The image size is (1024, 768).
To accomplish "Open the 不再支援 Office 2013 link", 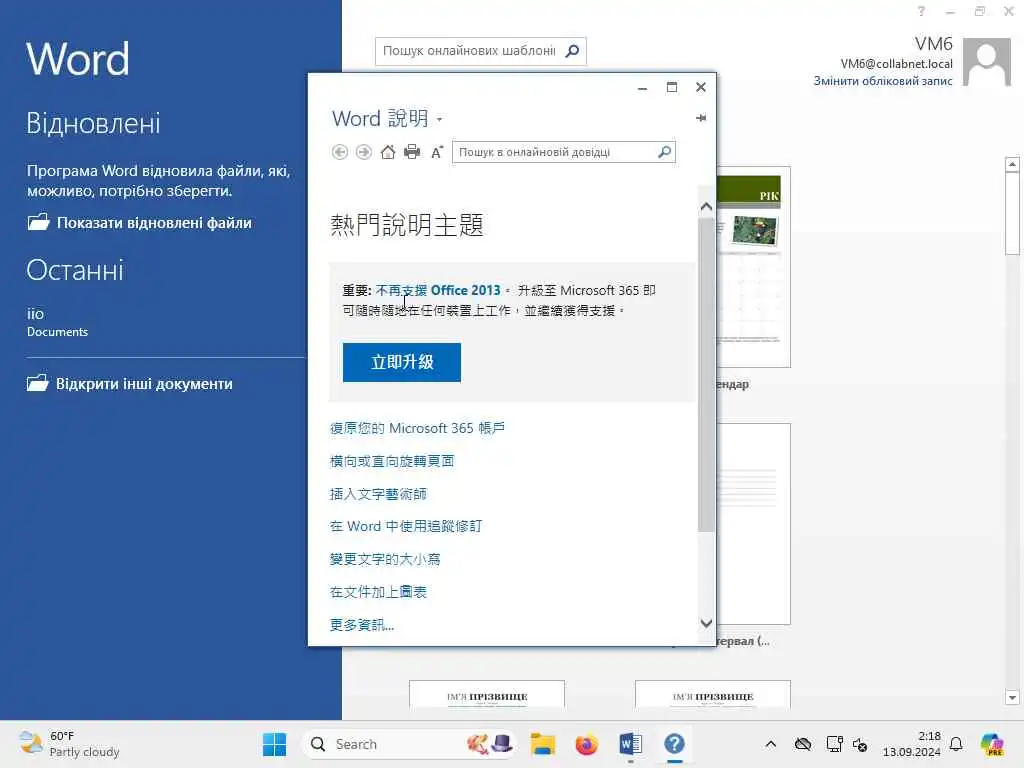I will tap(438, 290).
